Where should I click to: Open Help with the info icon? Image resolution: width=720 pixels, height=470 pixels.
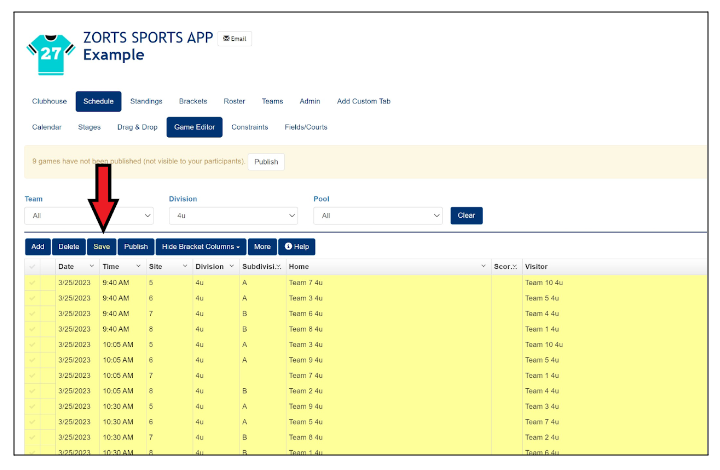tap(297, 246)
